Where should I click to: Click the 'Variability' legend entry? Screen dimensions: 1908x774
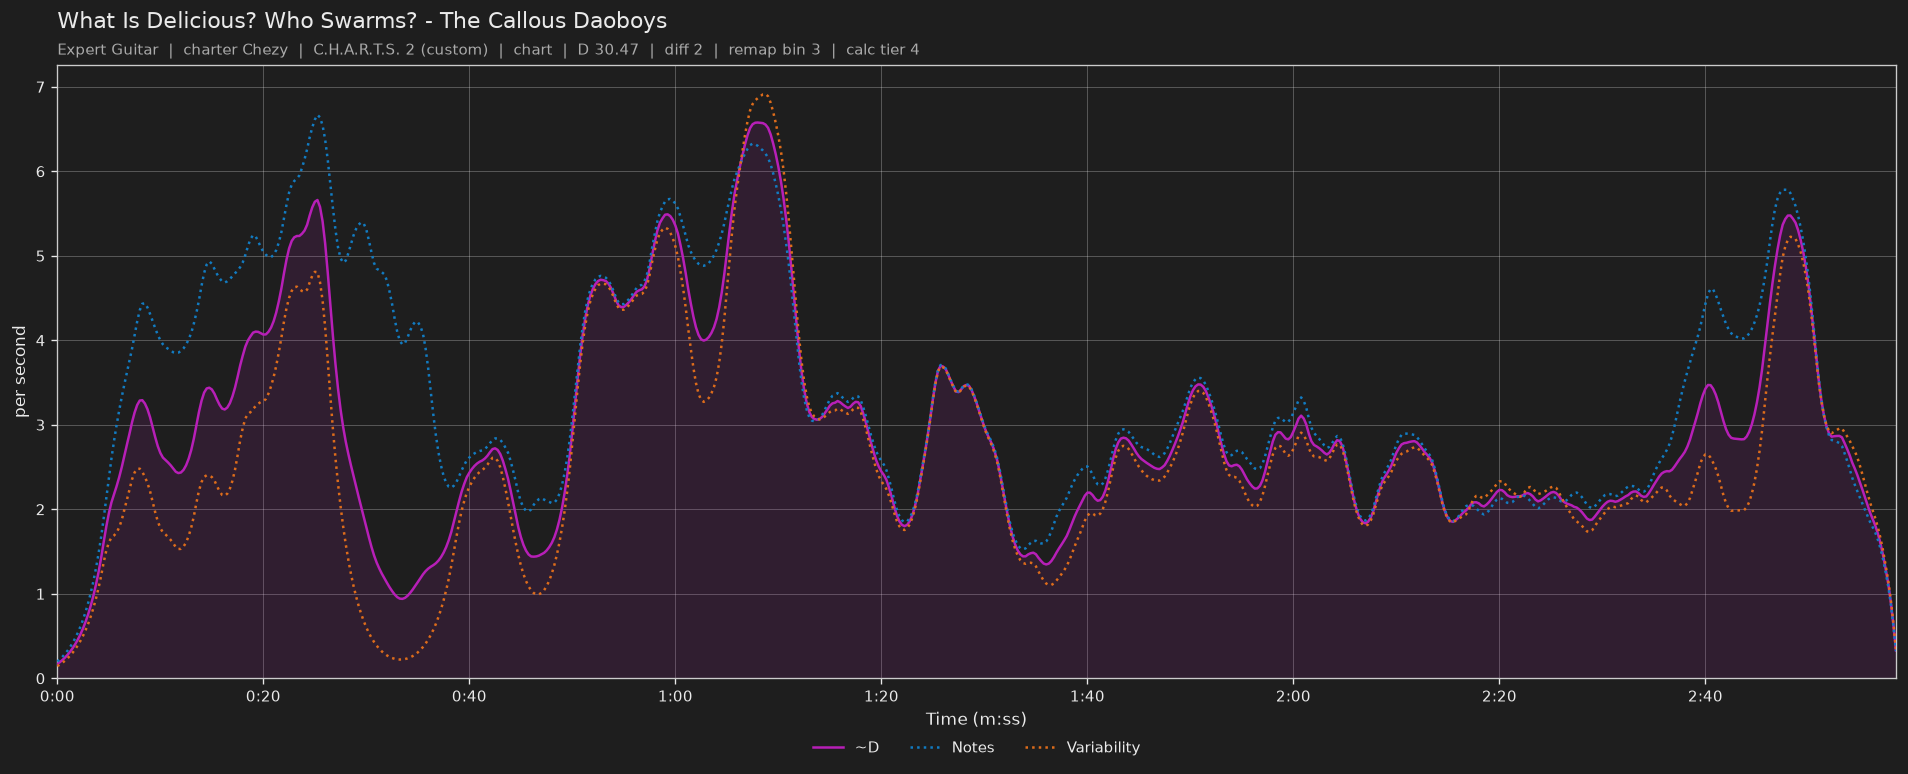(x=1082, y=748)
